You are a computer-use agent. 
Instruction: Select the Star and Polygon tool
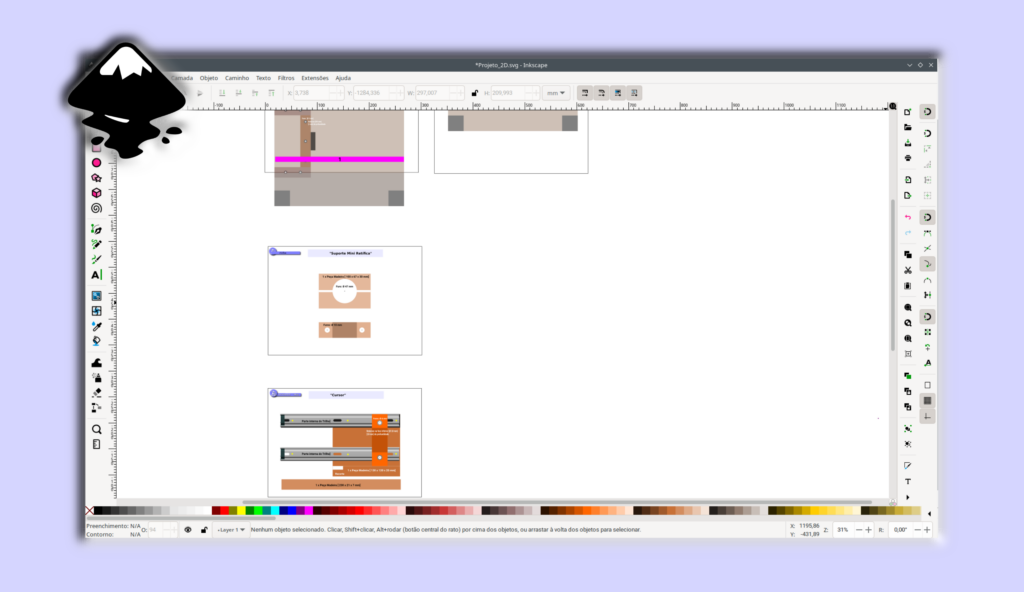click(x=97, y=178)
